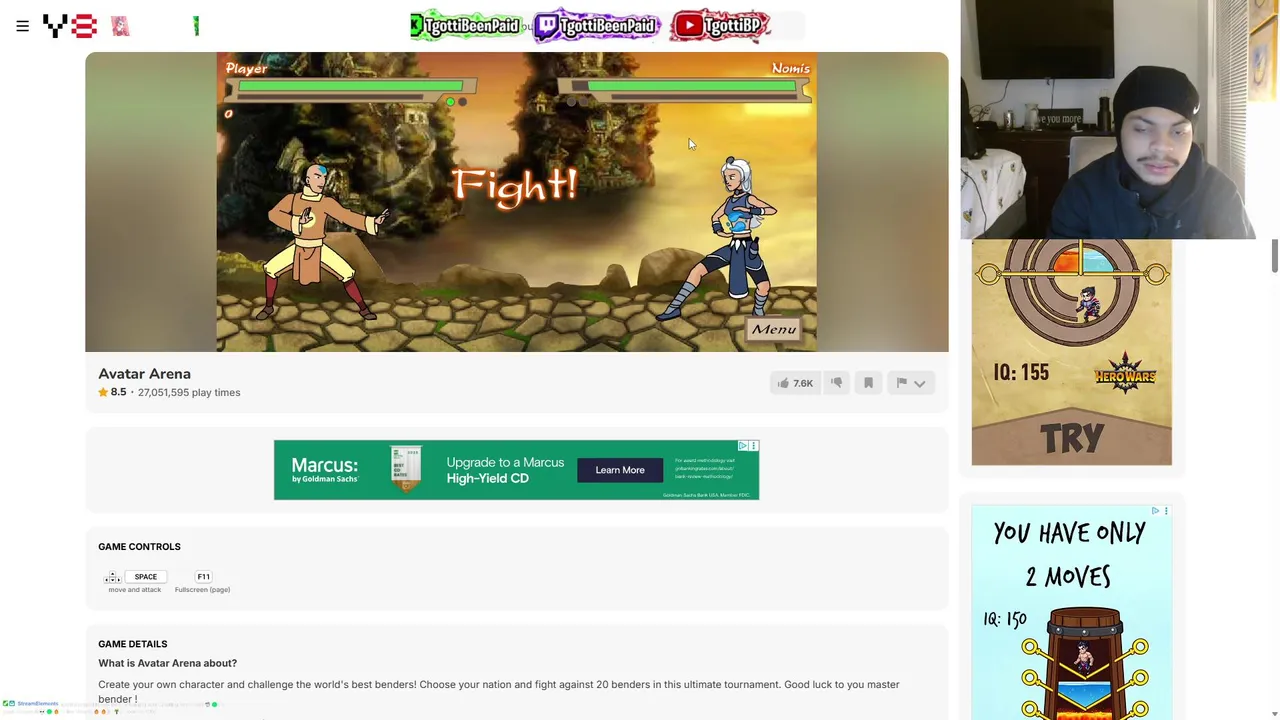Open AdChoices icon on 'You have only 2 moves' ad
The image size is (1280, 720).
1155,511
